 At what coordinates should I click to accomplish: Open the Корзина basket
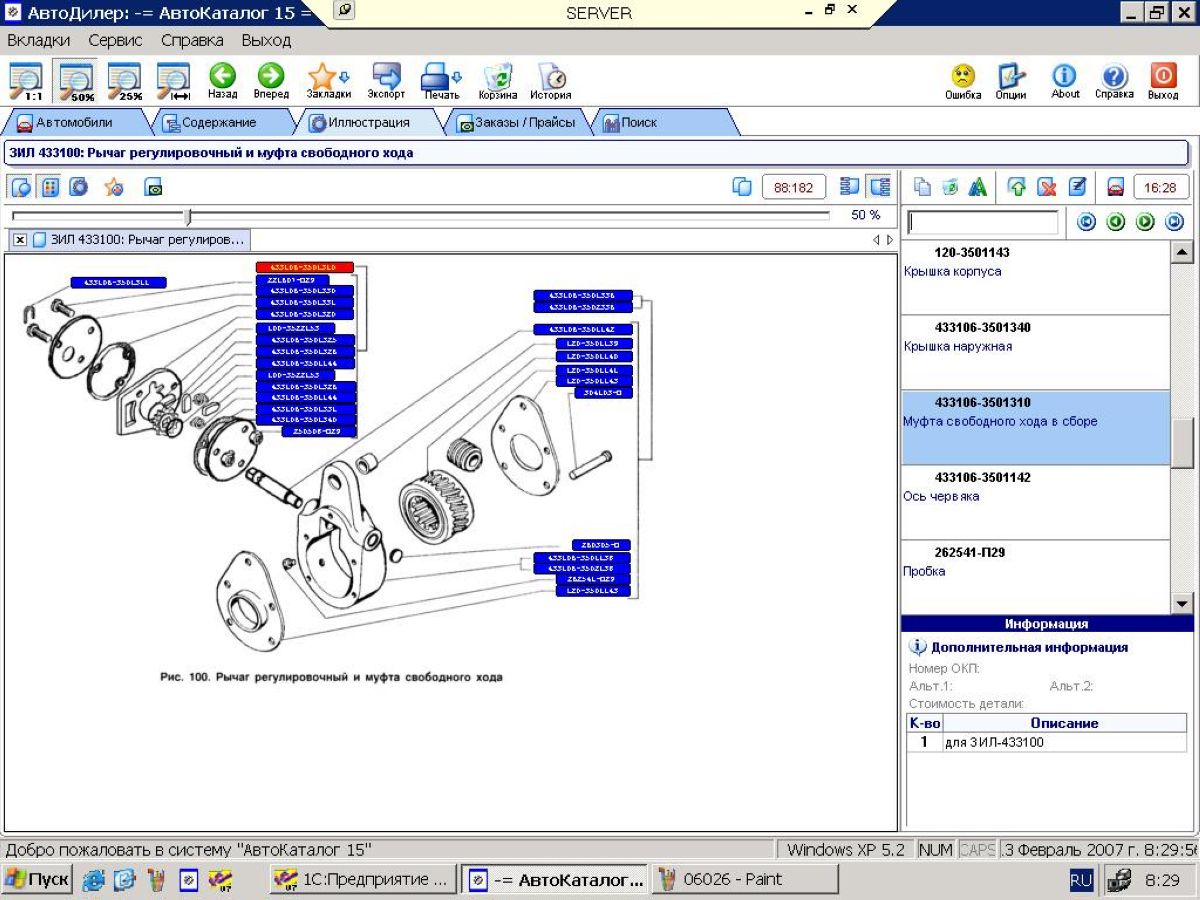click(498, 81)
